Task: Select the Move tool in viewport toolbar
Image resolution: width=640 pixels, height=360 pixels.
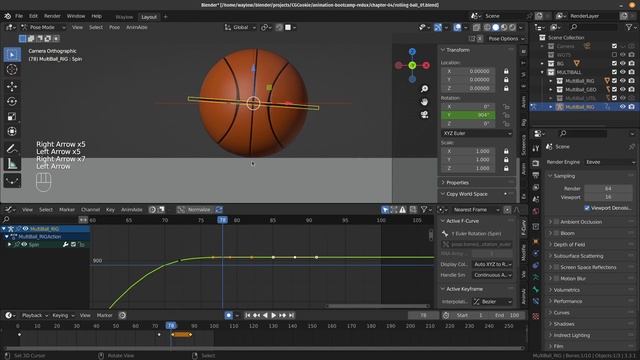Action: 12,86
